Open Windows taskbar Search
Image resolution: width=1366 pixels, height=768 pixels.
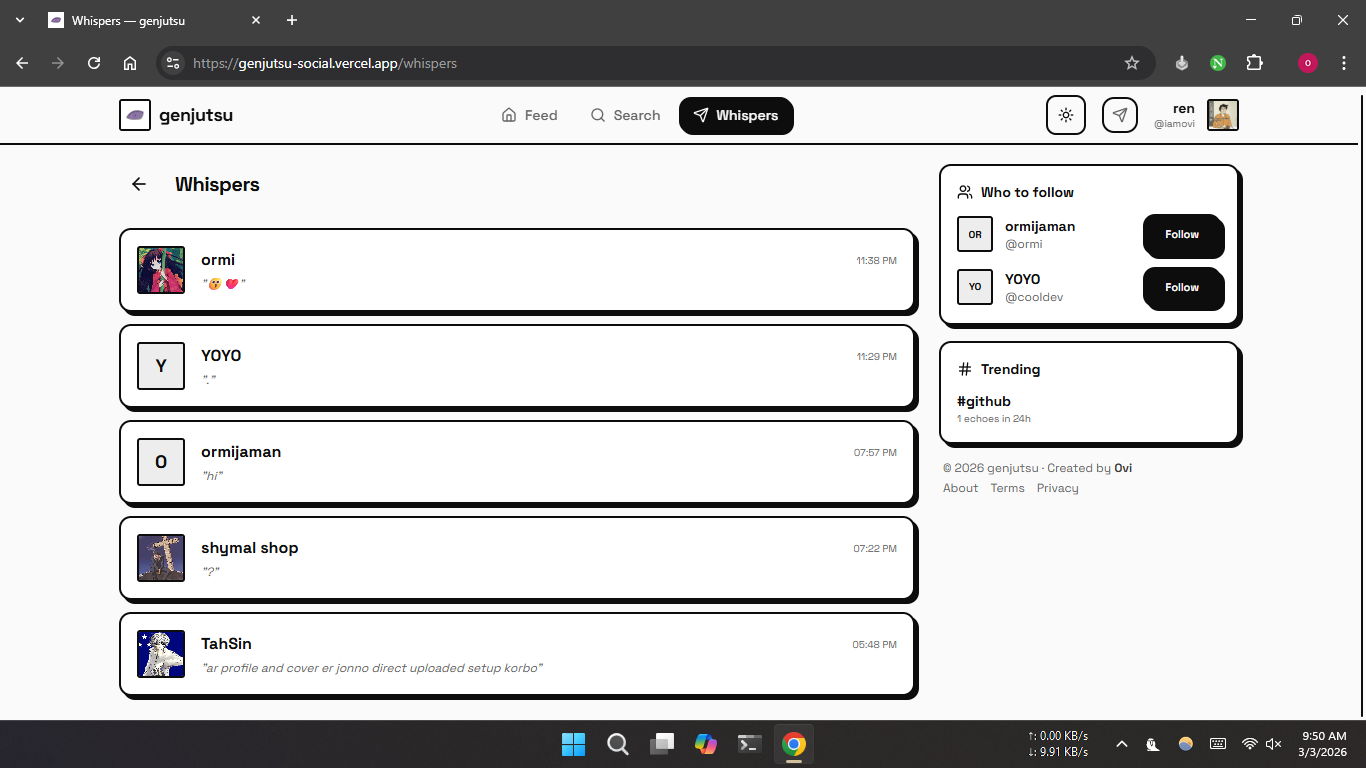point(618,744)
